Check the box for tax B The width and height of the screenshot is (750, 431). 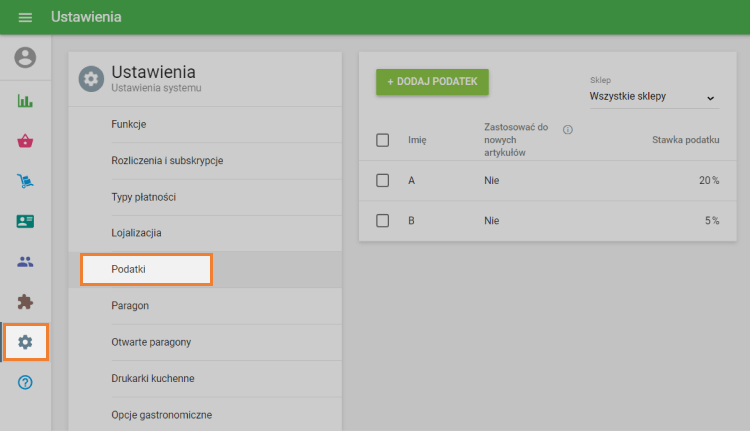click(382, 220)
